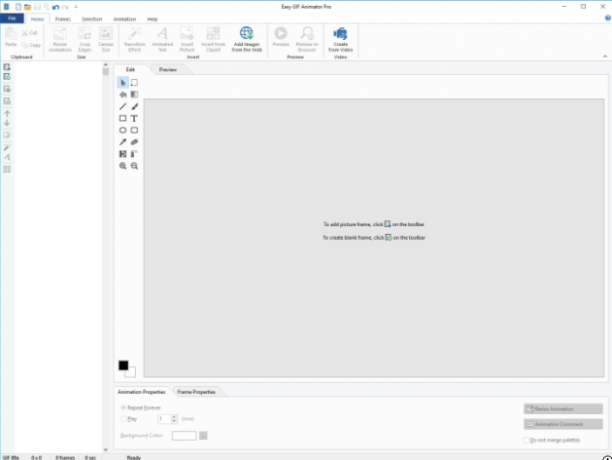Click the Background Color white box
This screenshot has height=460, width=612.
184,435
